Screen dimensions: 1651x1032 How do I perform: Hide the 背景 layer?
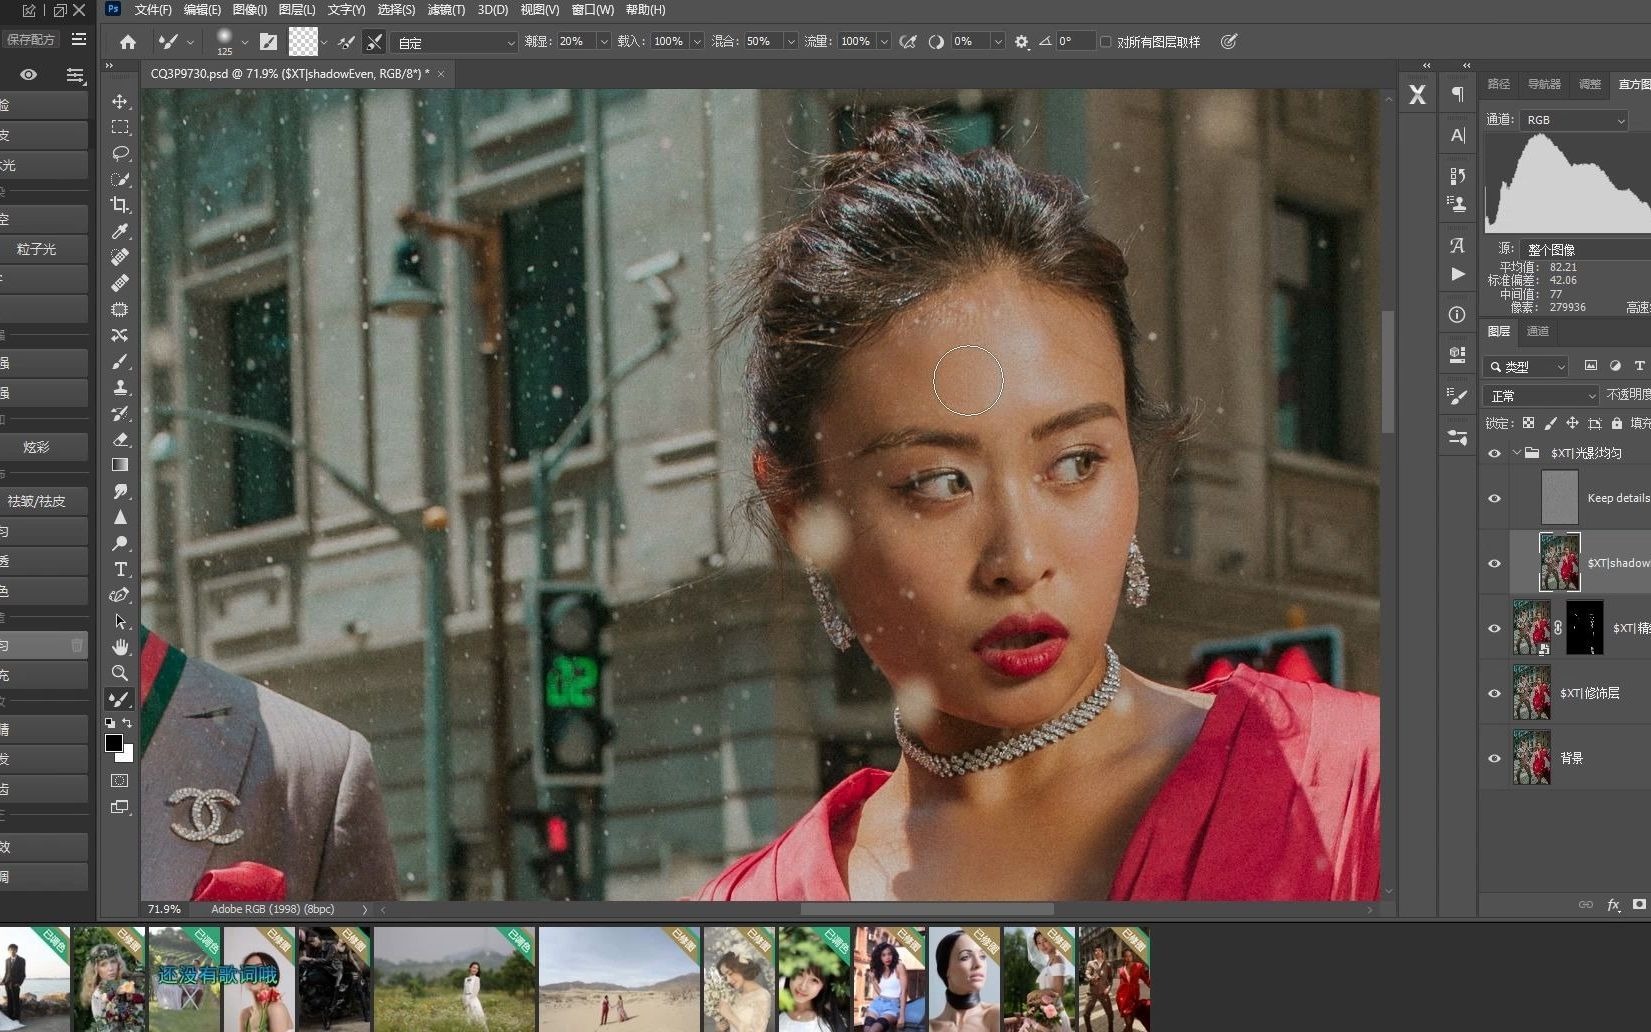point(1494,758)
